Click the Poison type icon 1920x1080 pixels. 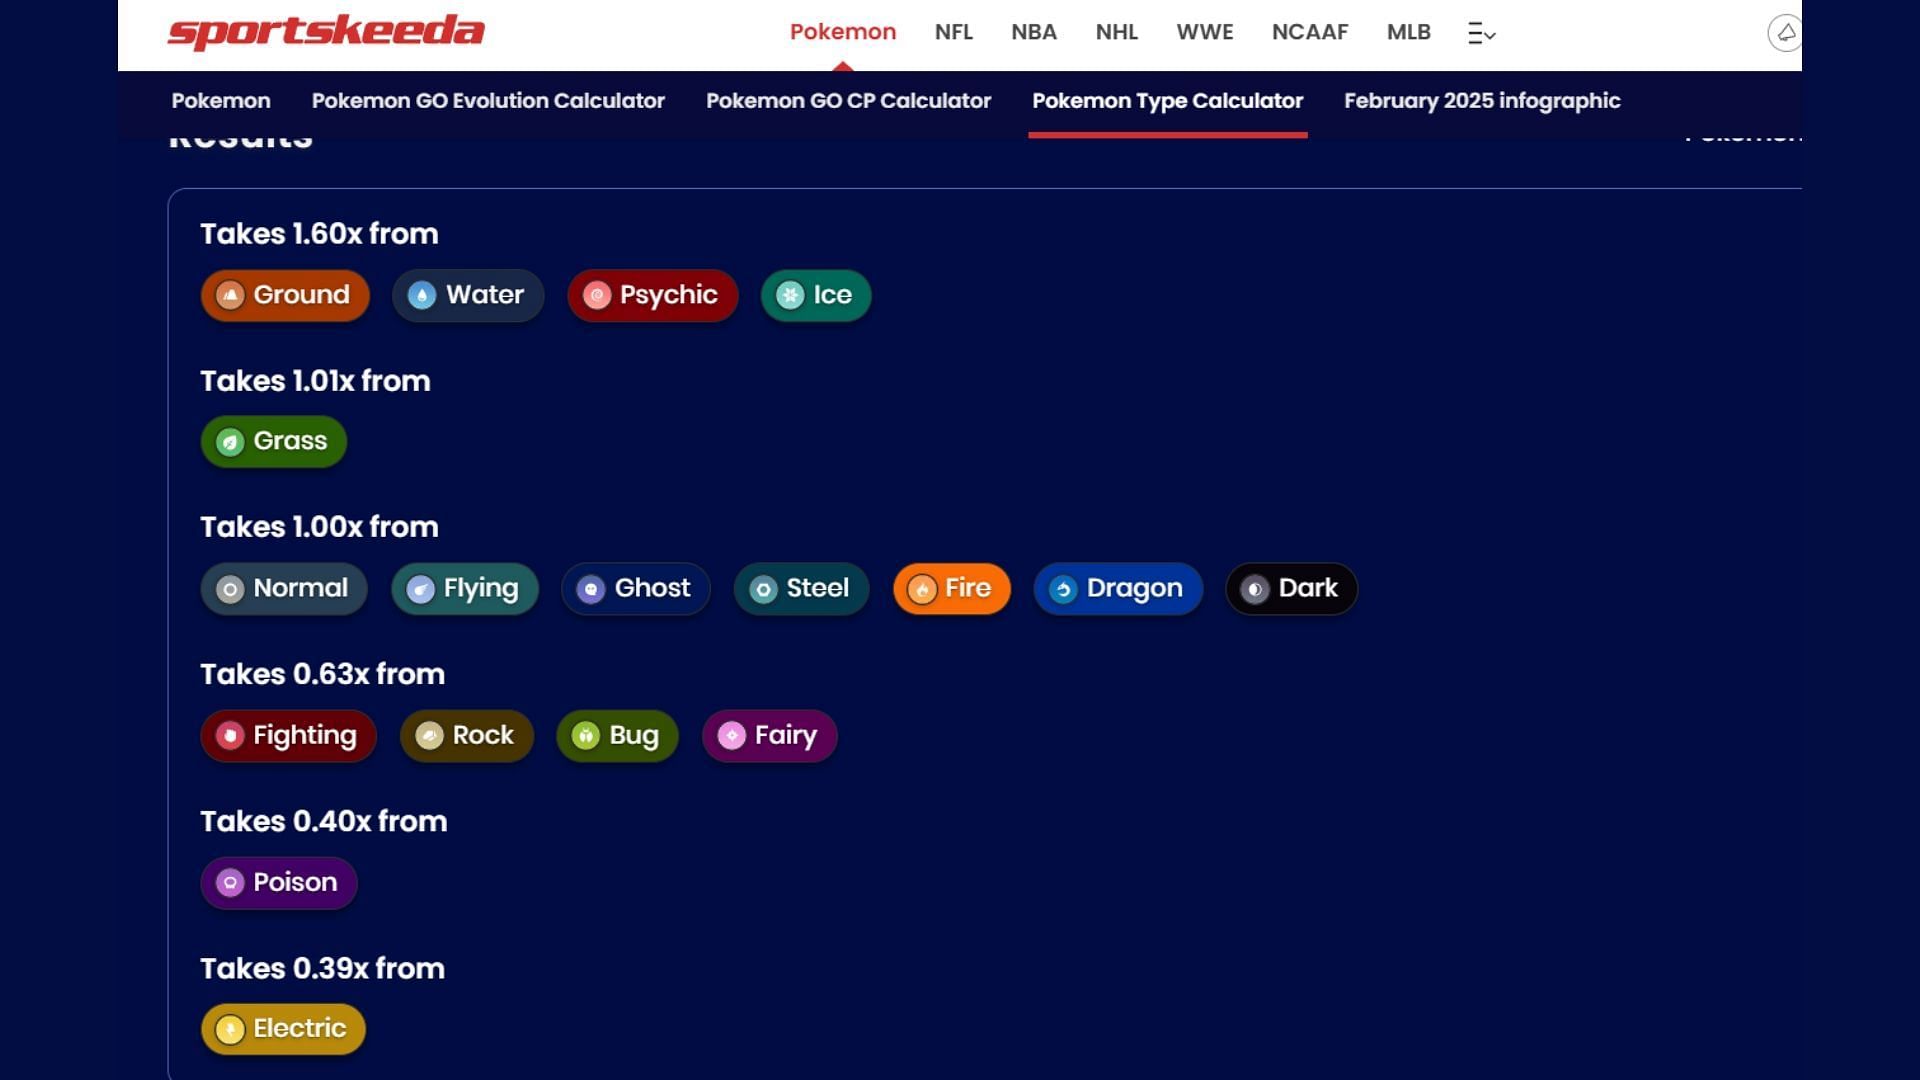tap(231, 881)
